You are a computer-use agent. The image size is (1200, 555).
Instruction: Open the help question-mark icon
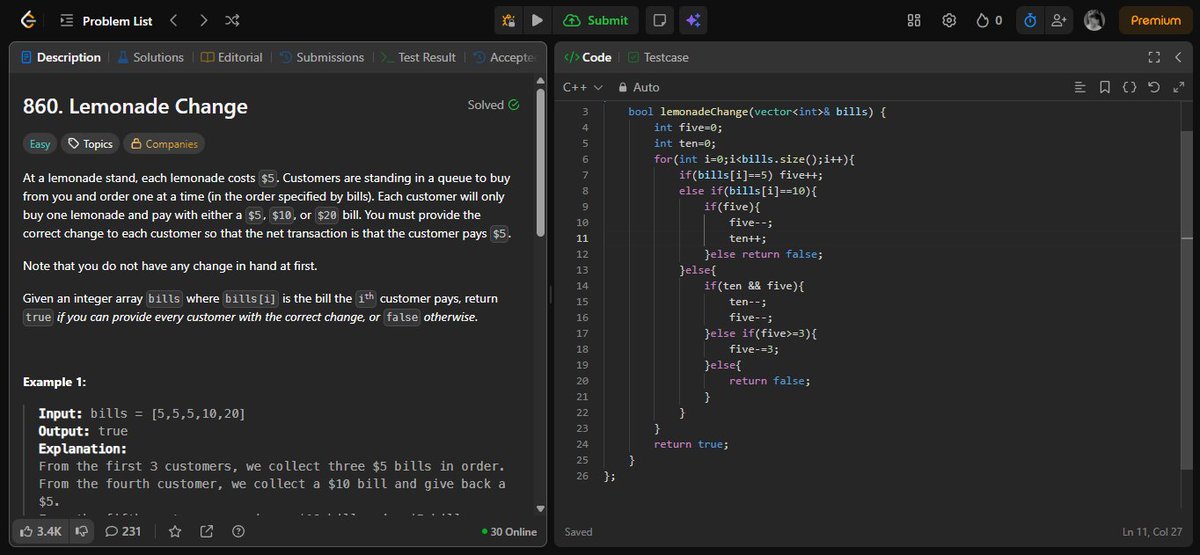pyautogui.click(x=238, y=531)
